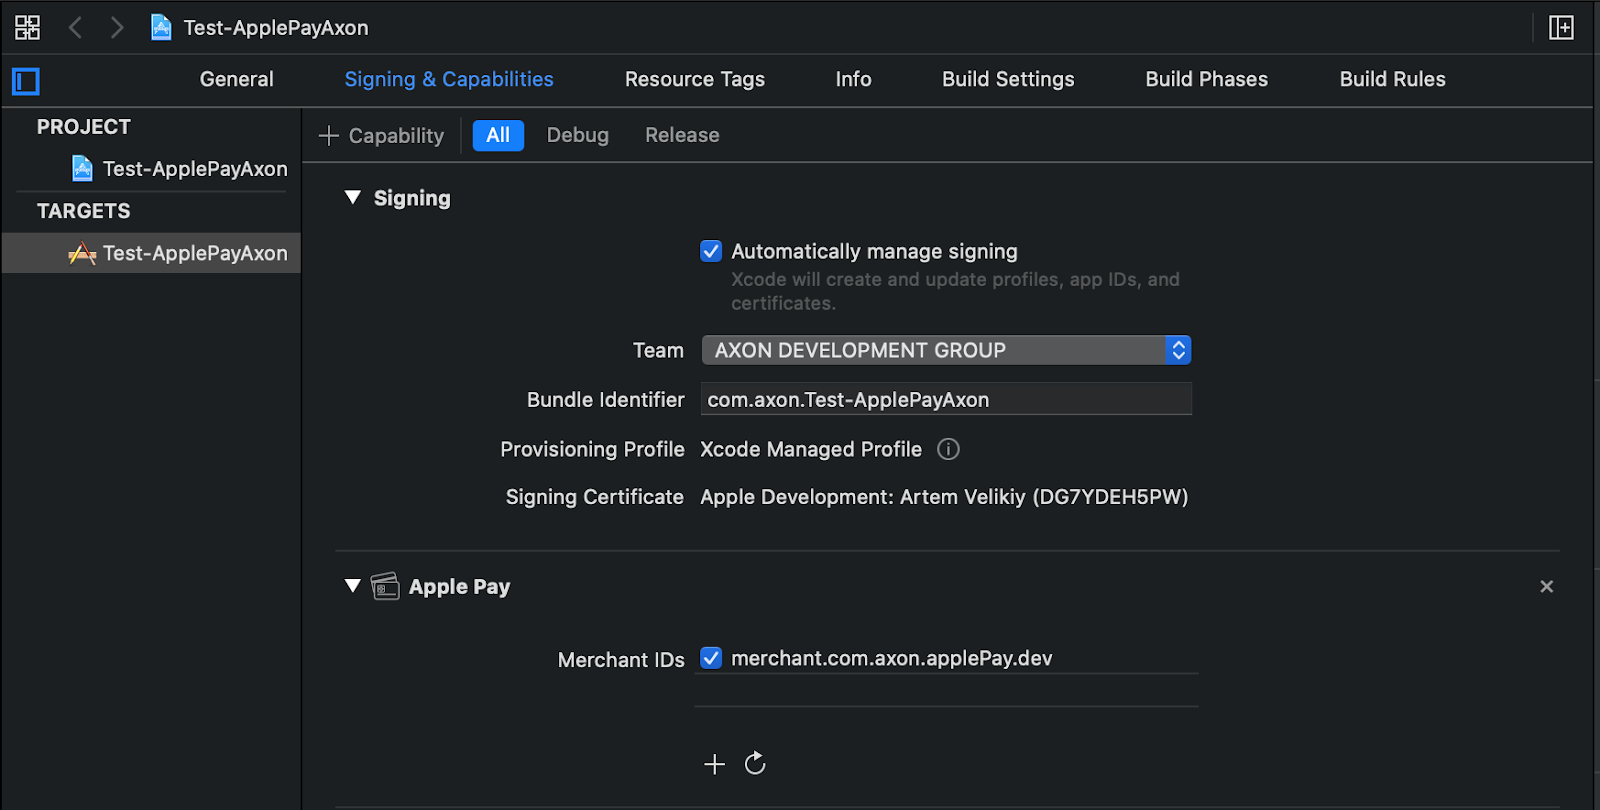Click the Xcode Managed Profile text
The height and width of the screenshot is (810, 1600).
[811, 449]
